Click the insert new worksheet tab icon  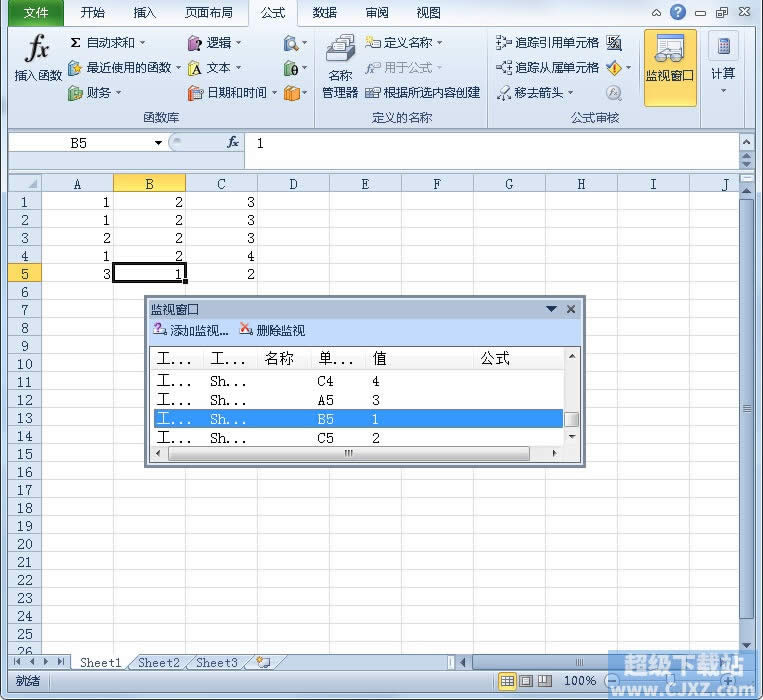pyautogui.click(x=263, y=662)
